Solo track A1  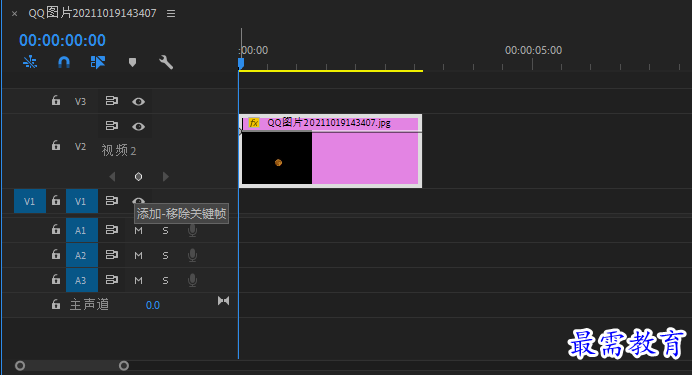tap(165, 230)
